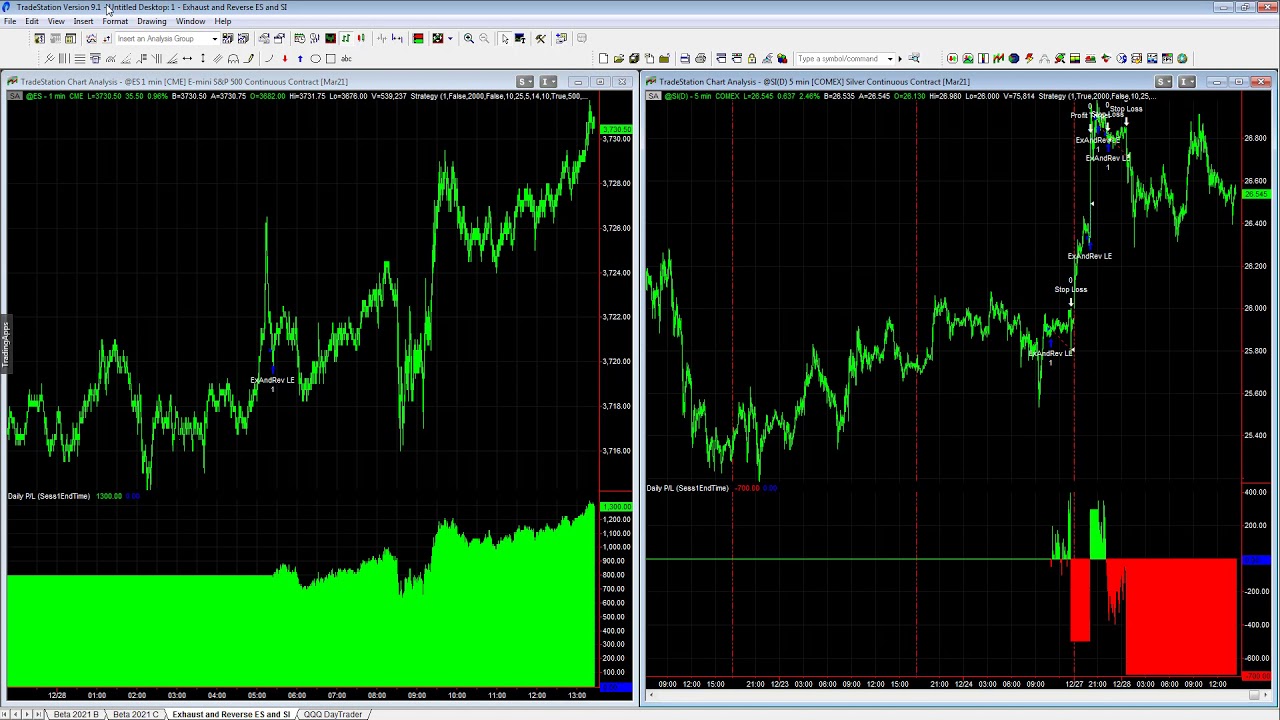The height and width of the screenshot is (720, 1280).
Task: Expand the symbol command box dropdown arrow
Action: (890, 58)
